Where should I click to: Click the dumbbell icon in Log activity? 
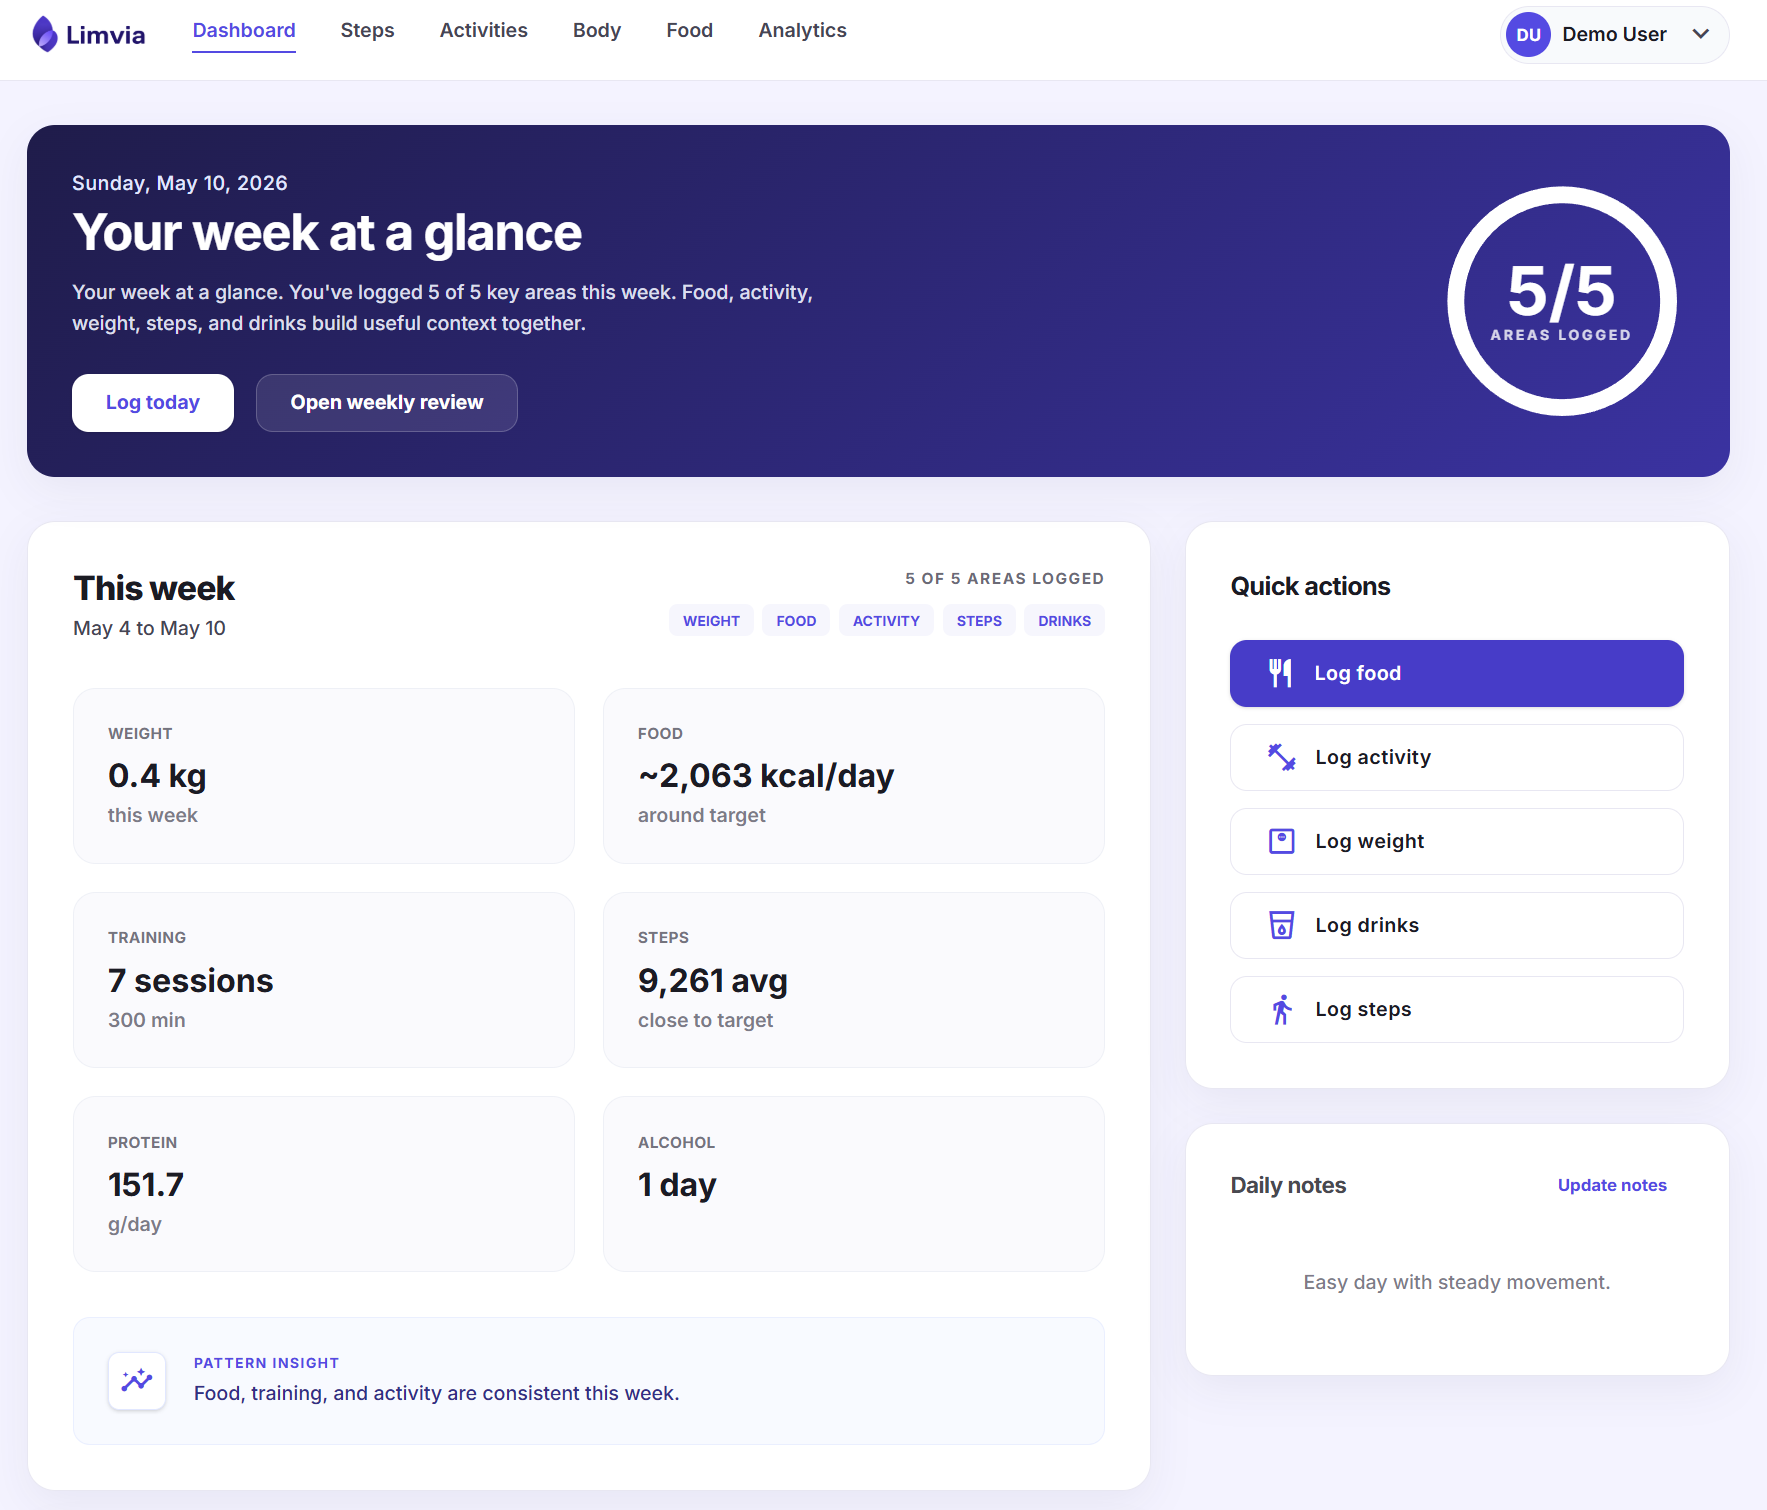(x=1281, y=757)
